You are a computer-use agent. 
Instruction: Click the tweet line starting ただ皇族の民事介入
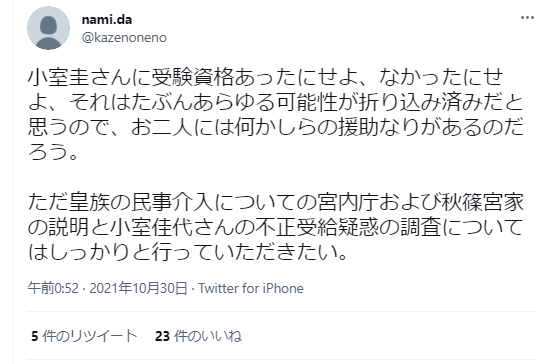pos(276,202)
